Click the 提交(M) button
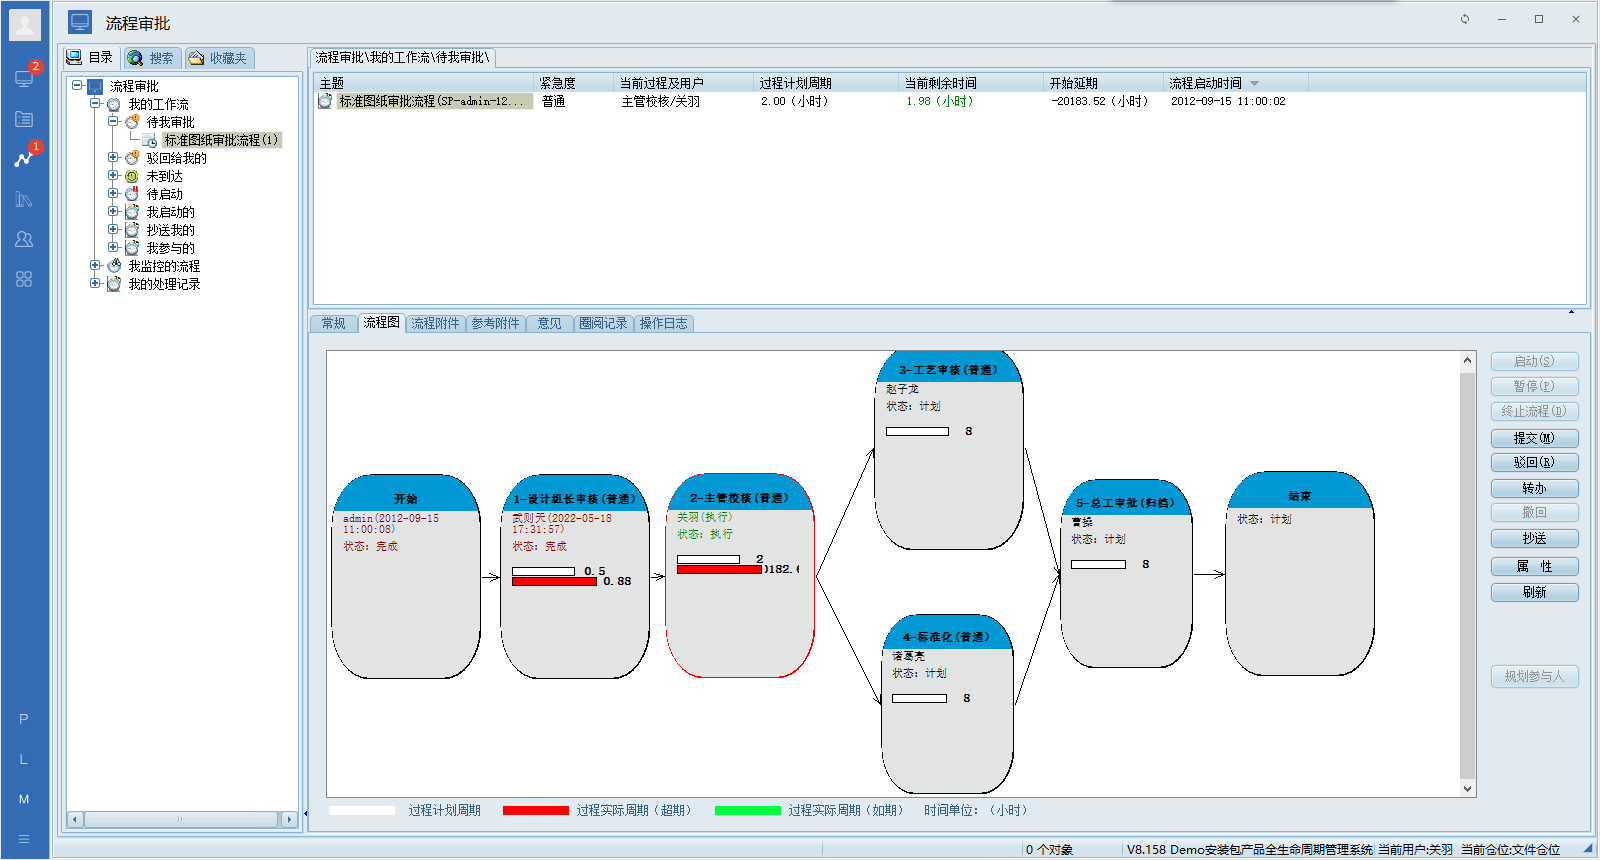Image resolution: width=1600 pixels, height=860 pixels. [x=1534, y=438]
